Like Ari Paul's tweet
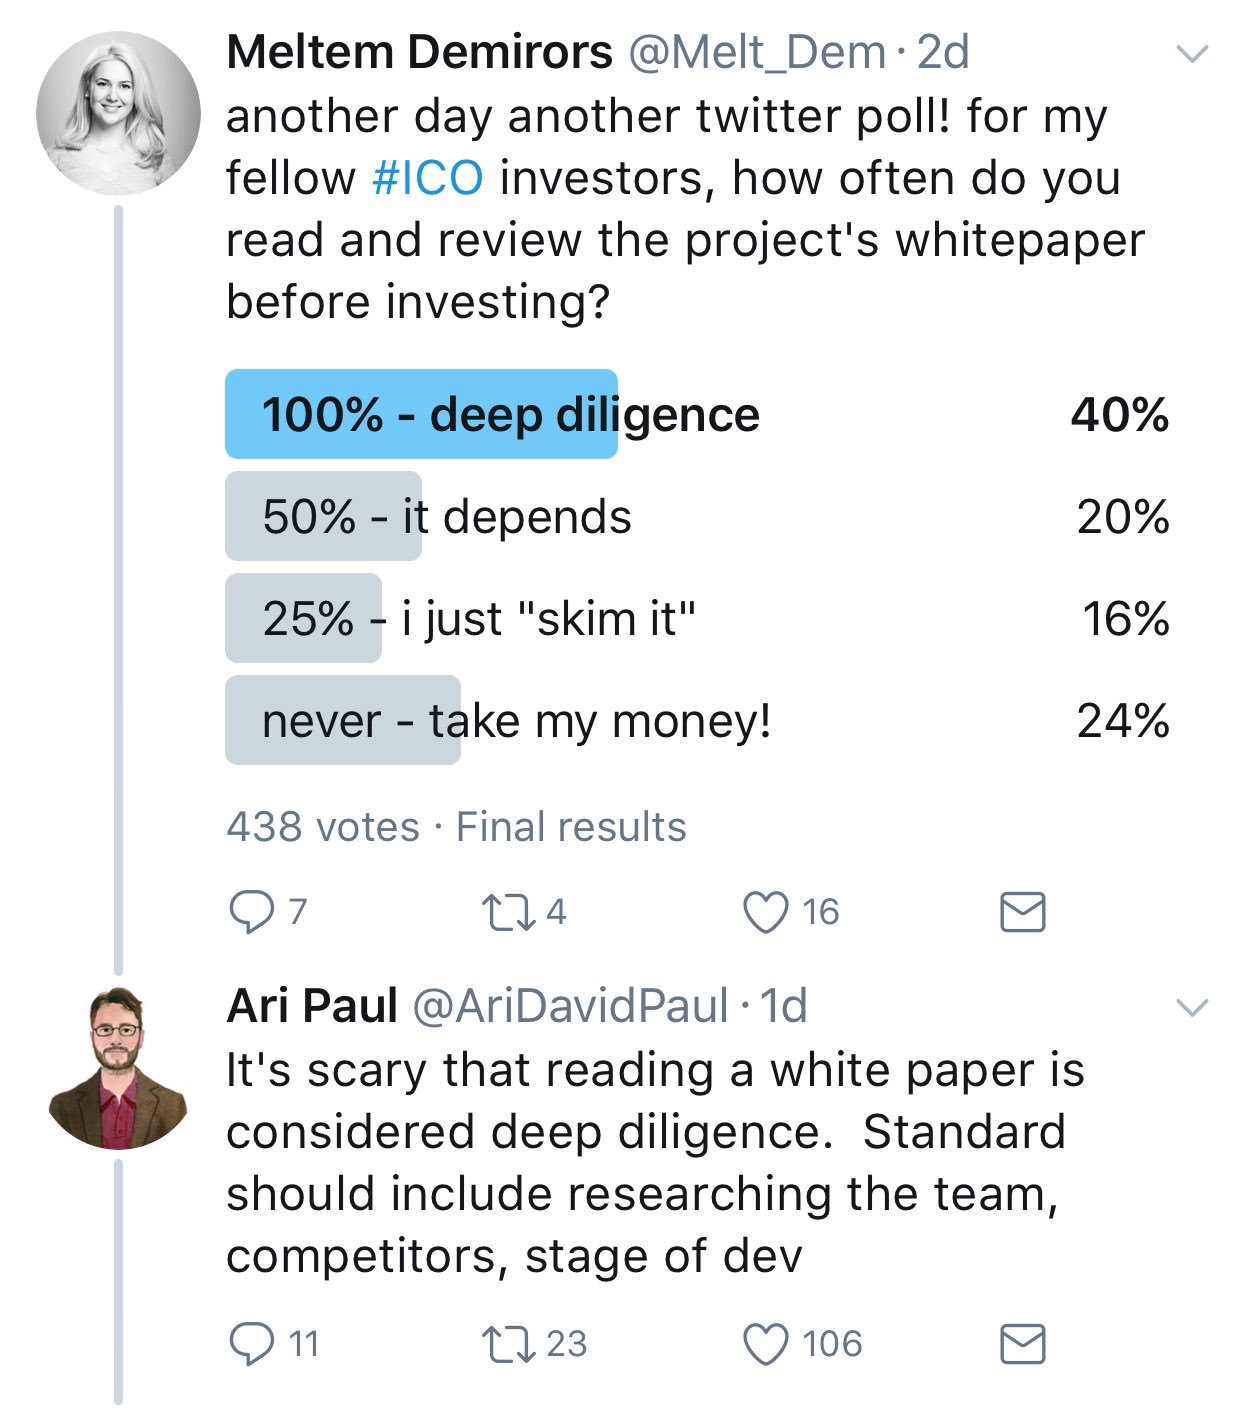Screen dimensions: 1234x1411 tap(766, 1344)
